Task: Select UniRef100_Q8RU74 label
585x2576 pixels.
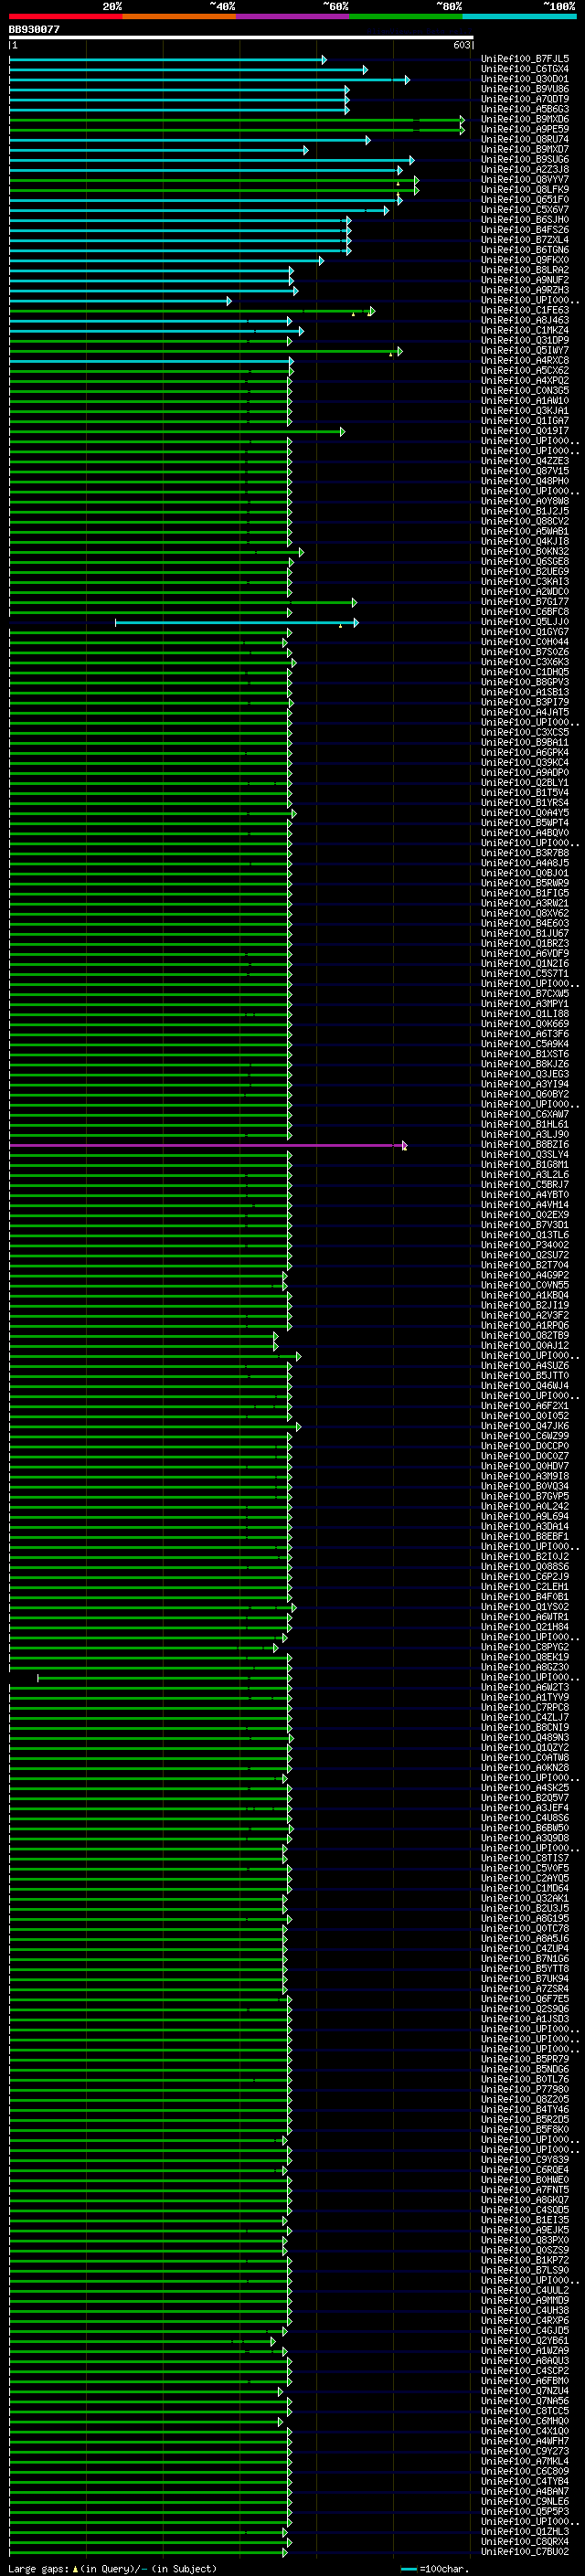Action: (525, 140)
